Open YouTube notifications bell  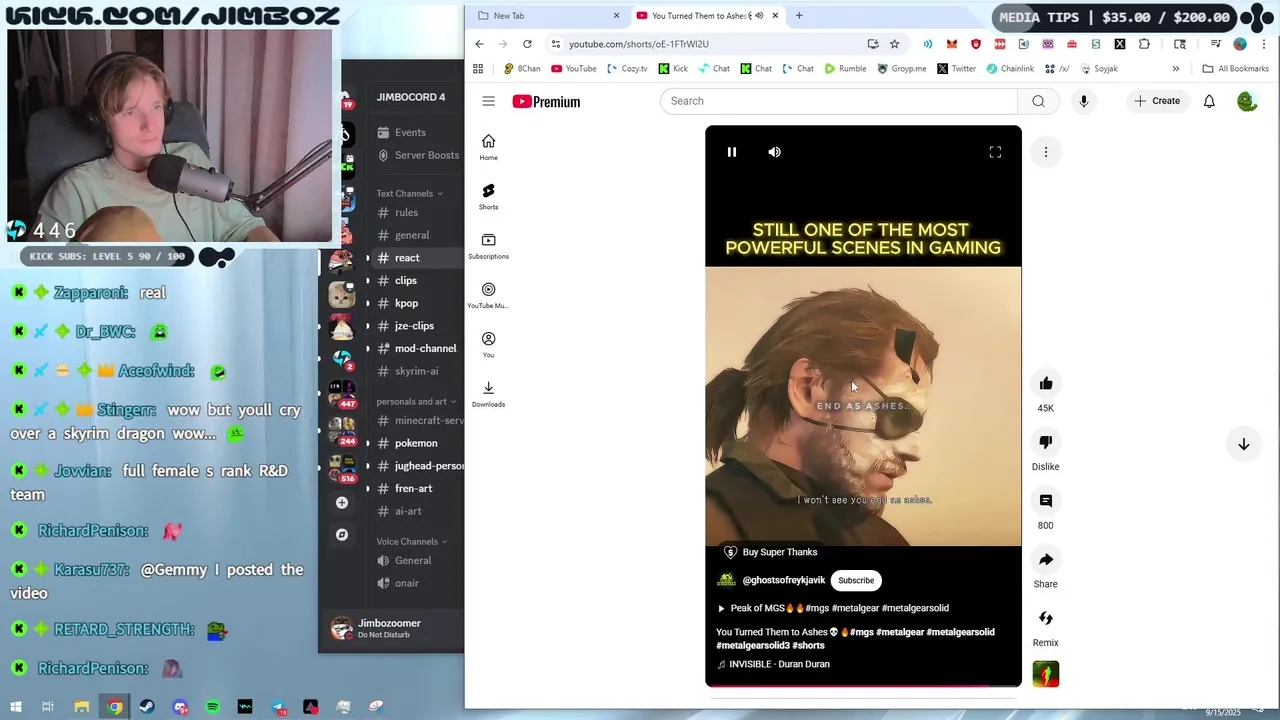1209,101
